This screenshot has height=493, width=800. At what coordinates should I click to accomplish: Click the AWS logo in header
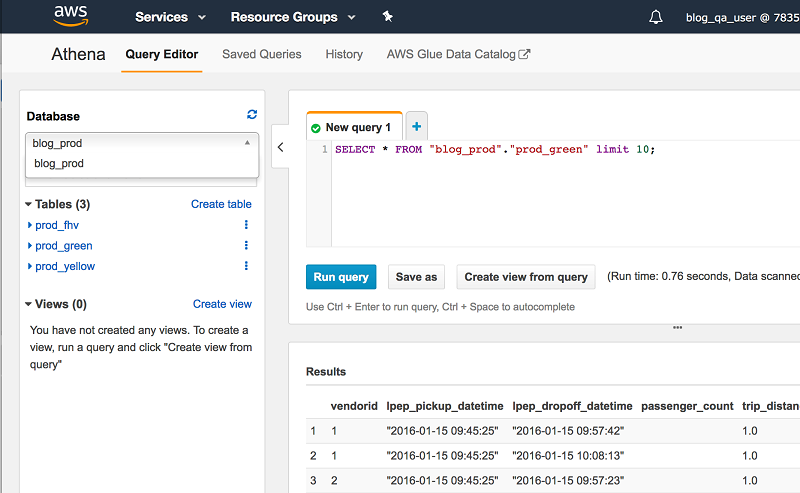tap(73, 17)
